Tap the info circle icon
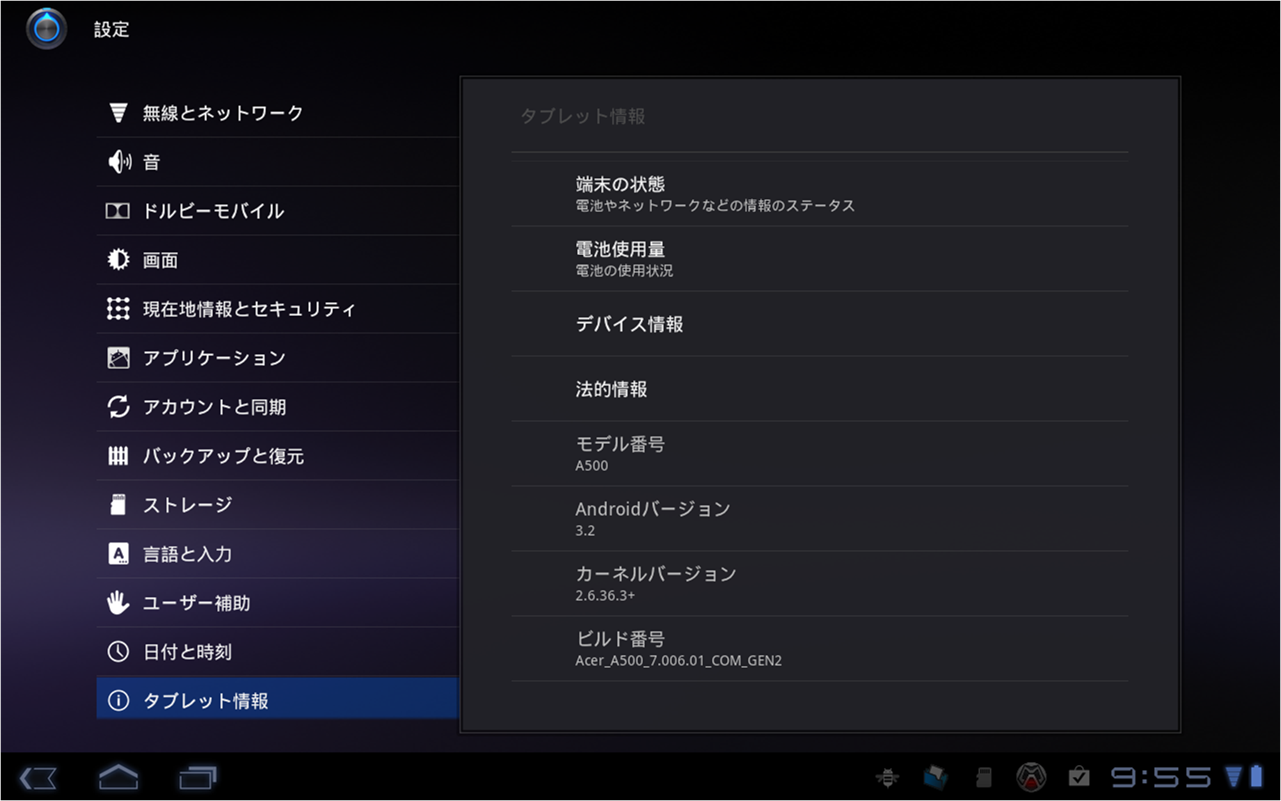Screen dimensions: 1281x801 [118, 701]
